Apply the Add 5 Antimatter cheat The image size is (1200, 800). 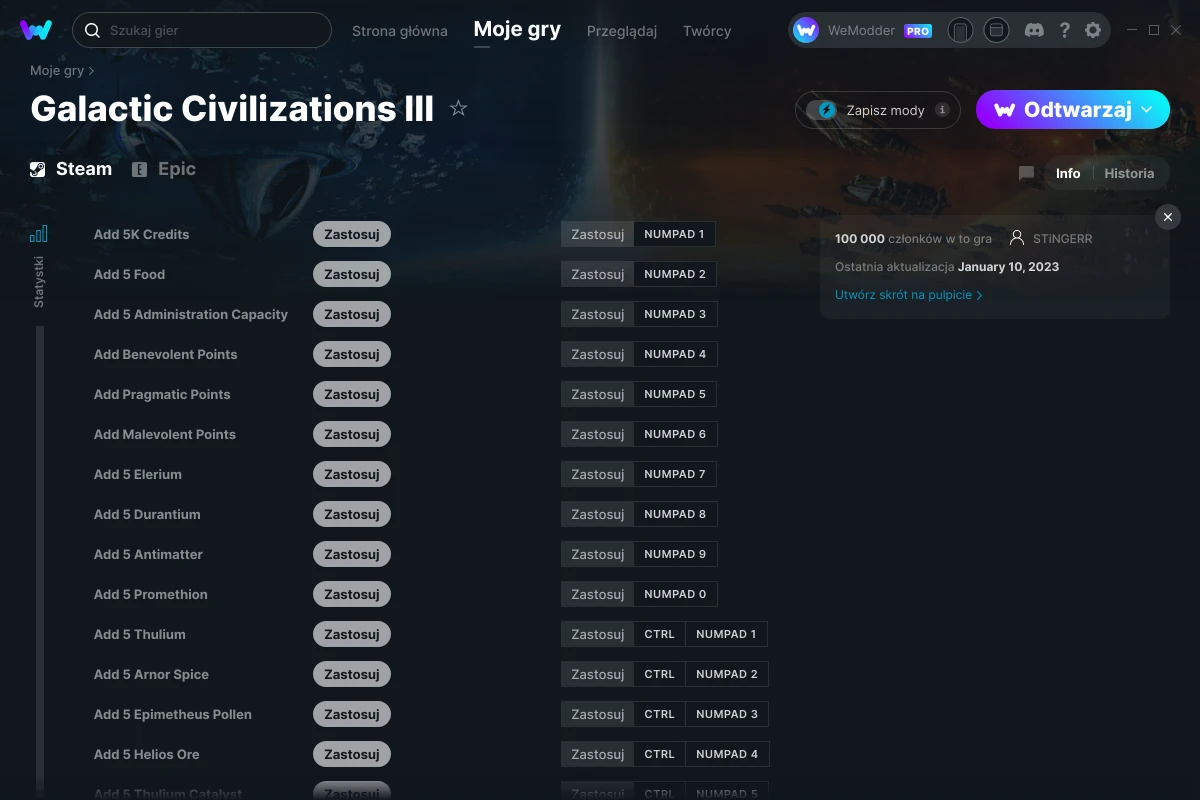coord(352,554)
